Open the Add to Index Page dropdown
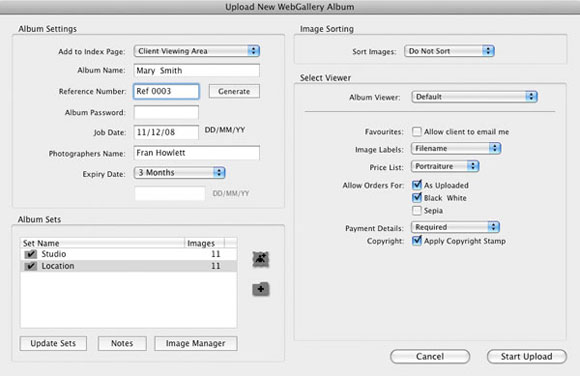The image size is (580, 376). tap(197, 51)
